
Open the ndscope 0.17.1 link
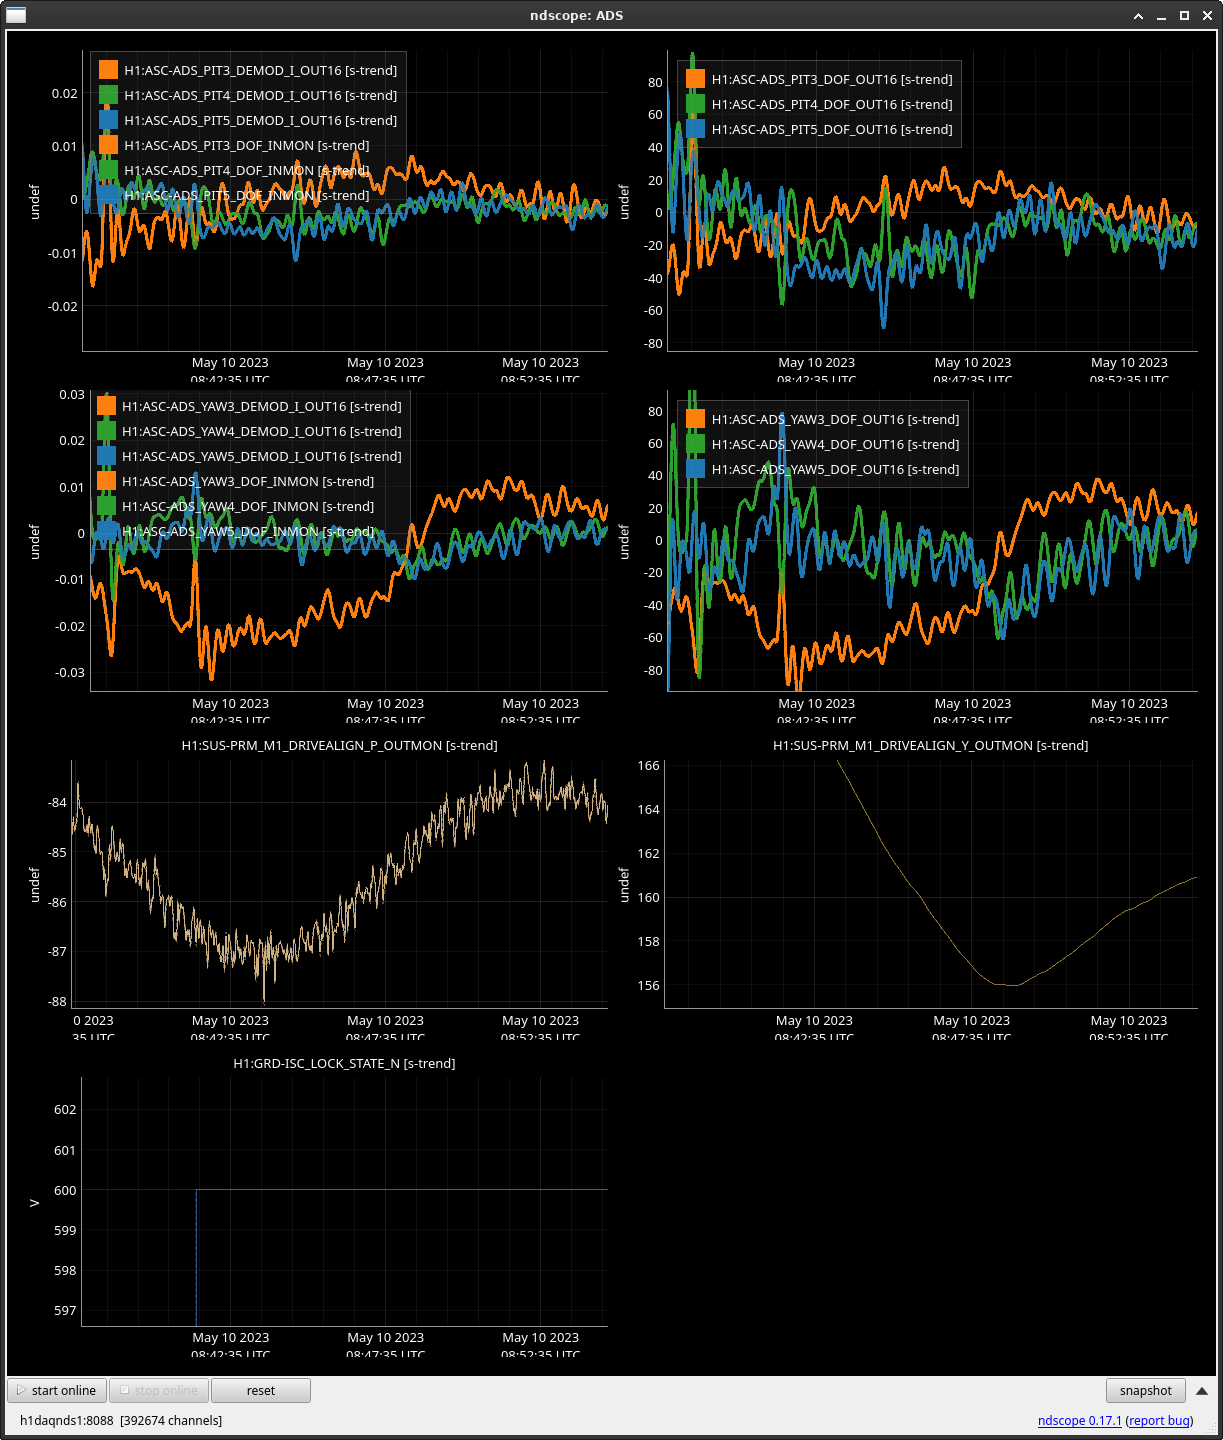pos(1079,1420)
